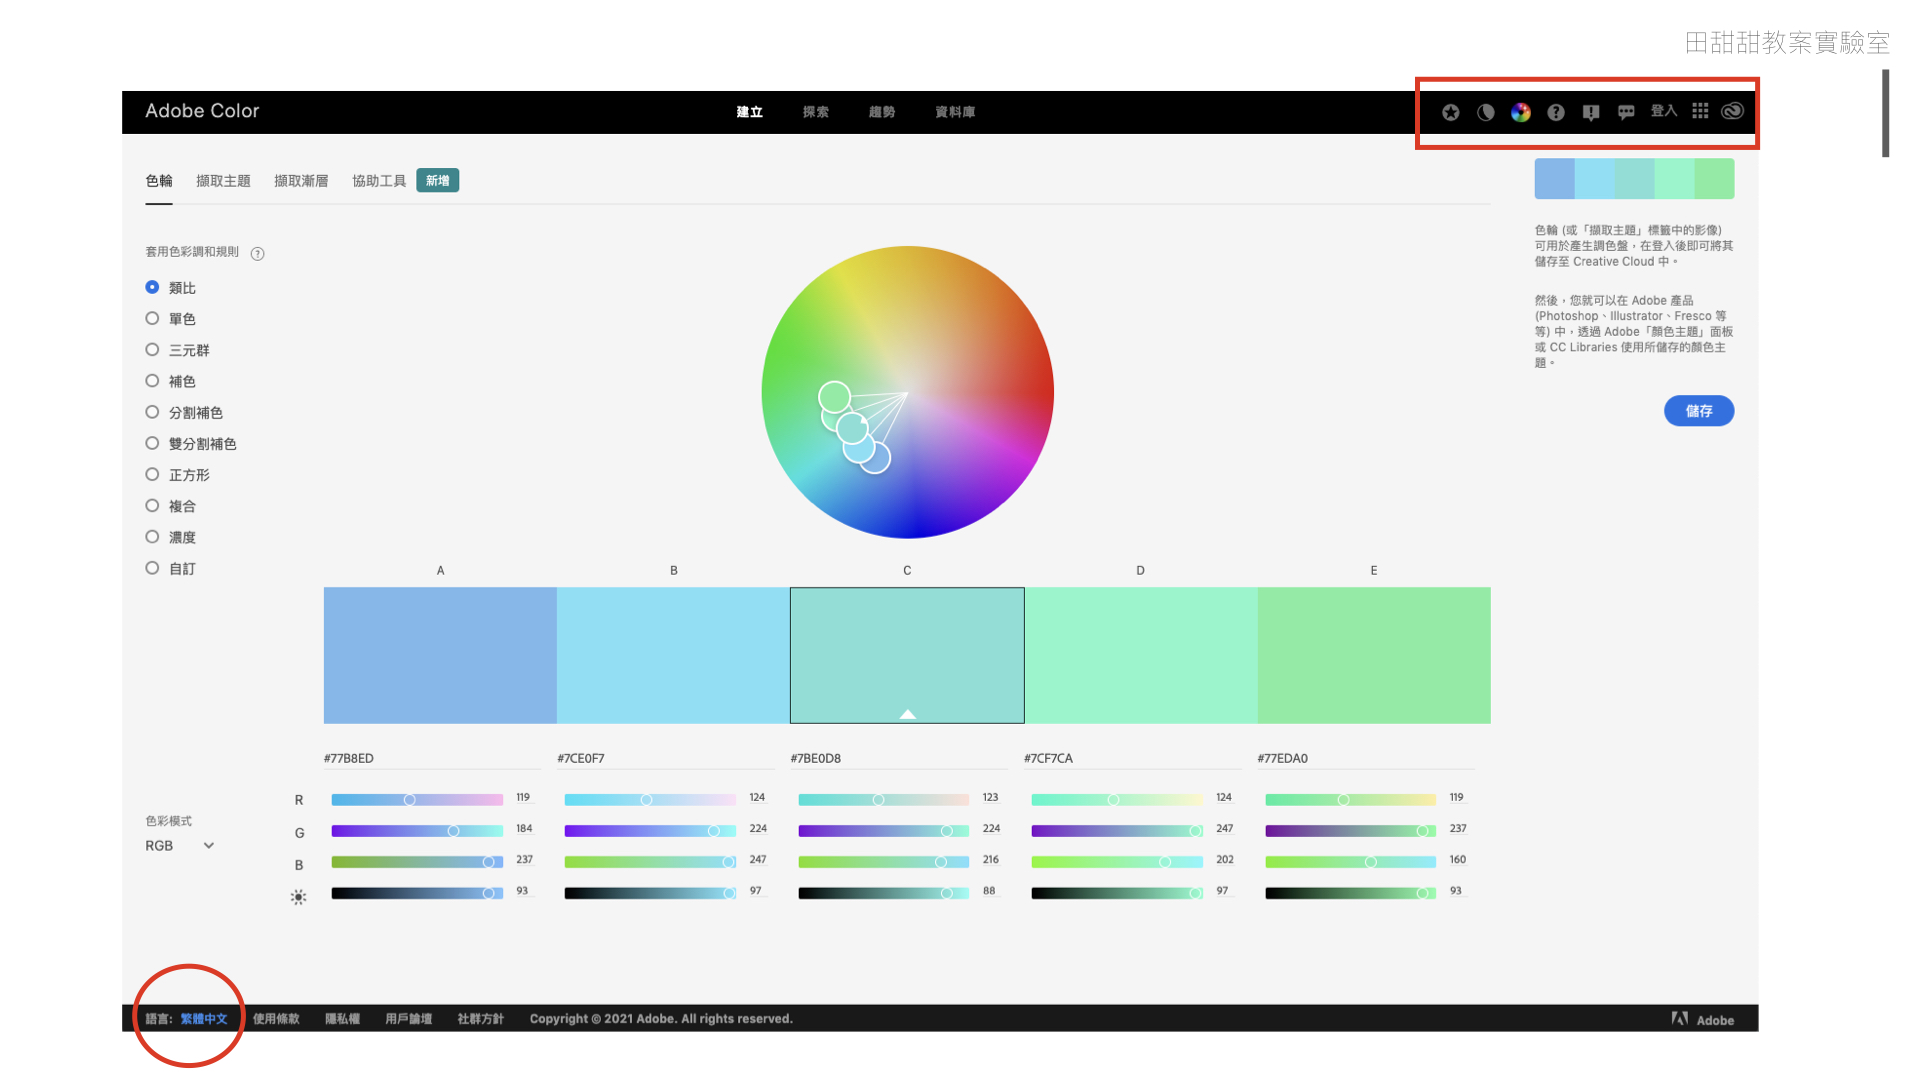Click help icon next to 套用色彩調和規則
This screenshot has width=1920, height=1080.
point(258,254)
